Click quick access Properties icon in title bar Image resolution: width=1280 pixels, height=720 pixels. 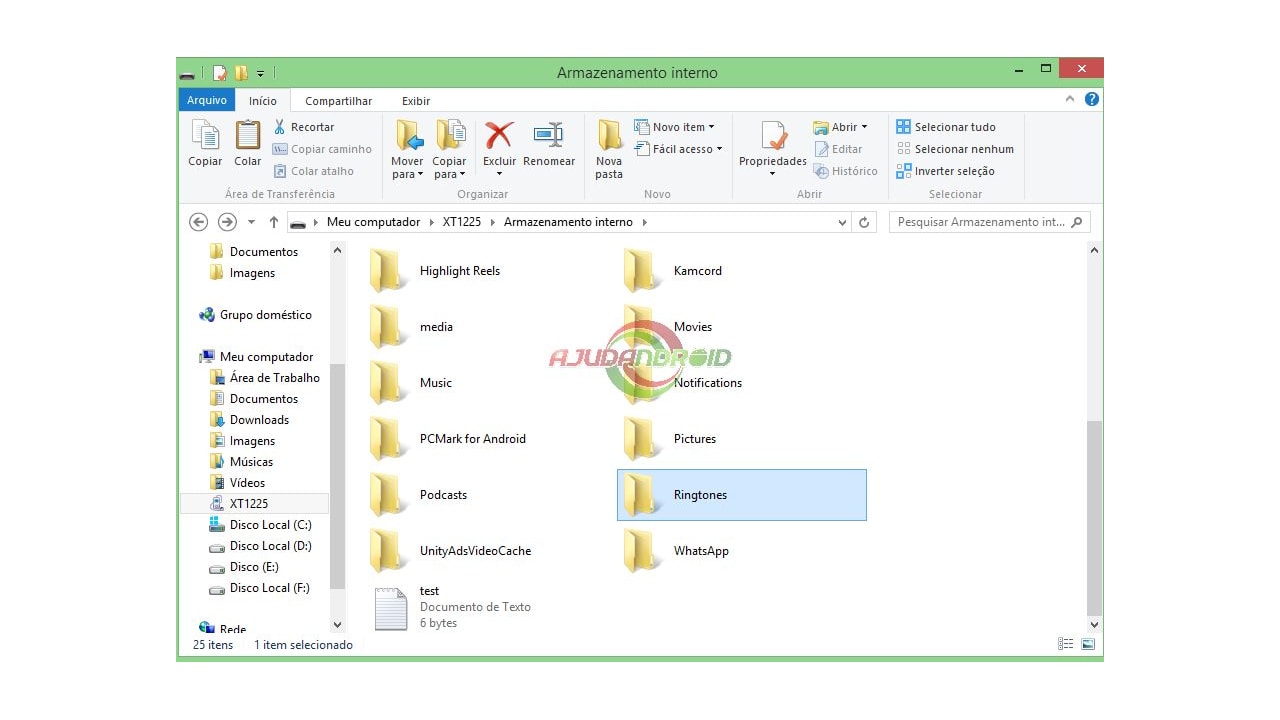[220, 73]
